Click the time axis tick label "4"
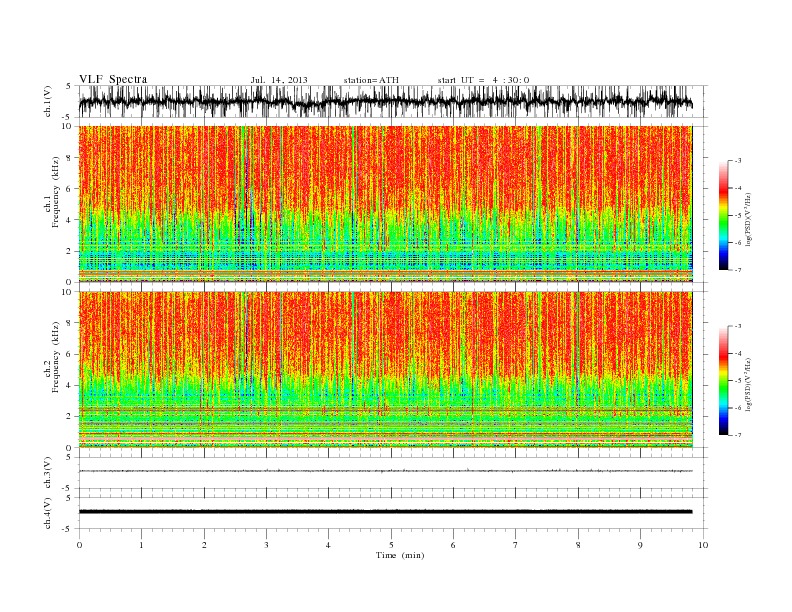Screen dimensions: 792x612 pyautogui.click(x=328, y=545)
